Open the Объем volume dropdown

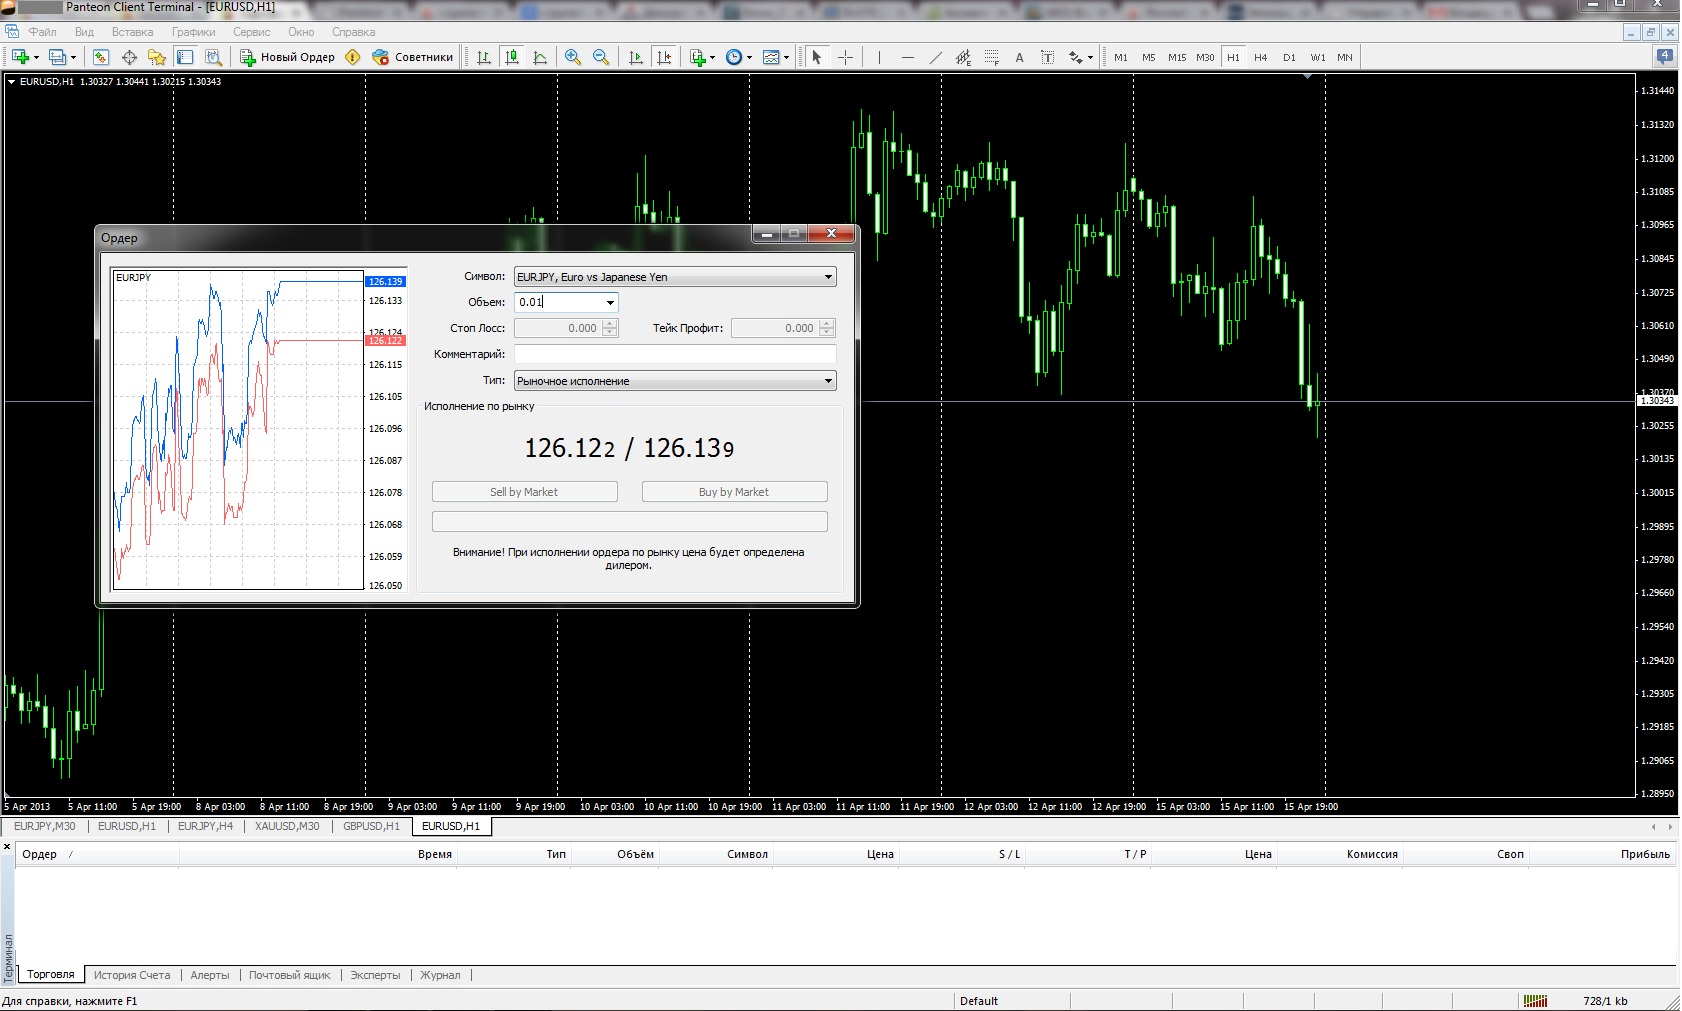pyautogui.click(x=609, y=302)
